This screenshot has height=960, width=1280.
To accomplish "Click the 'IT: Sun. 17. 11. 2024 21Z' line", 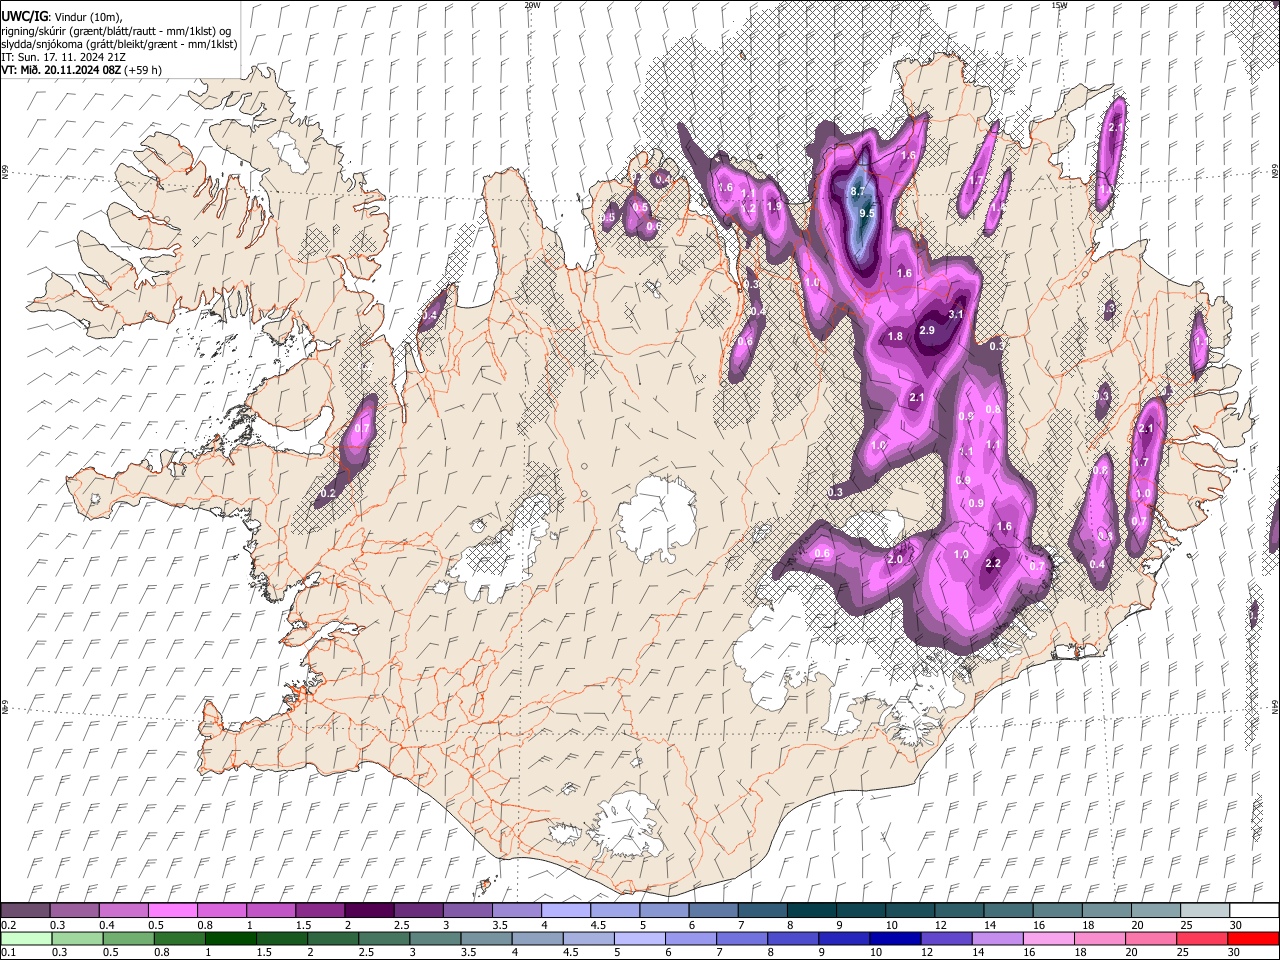I will click(63, 57).
